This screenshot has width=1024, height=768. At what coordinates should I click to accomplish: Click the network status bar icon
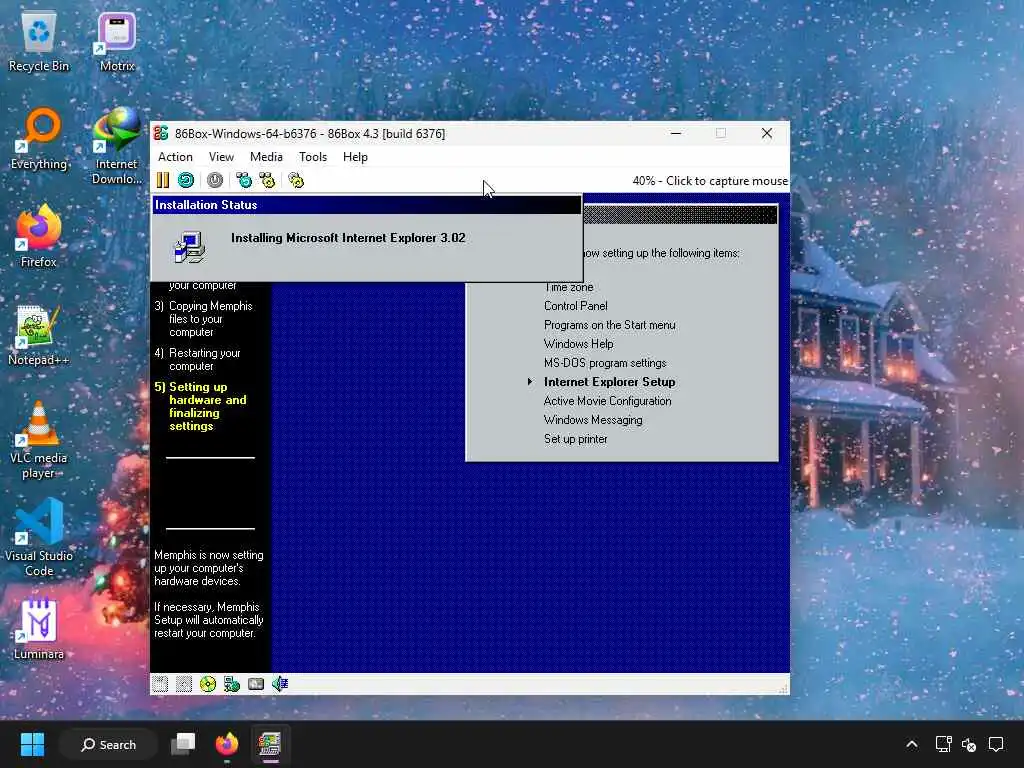pyautogui.click(x=232, y=684)
